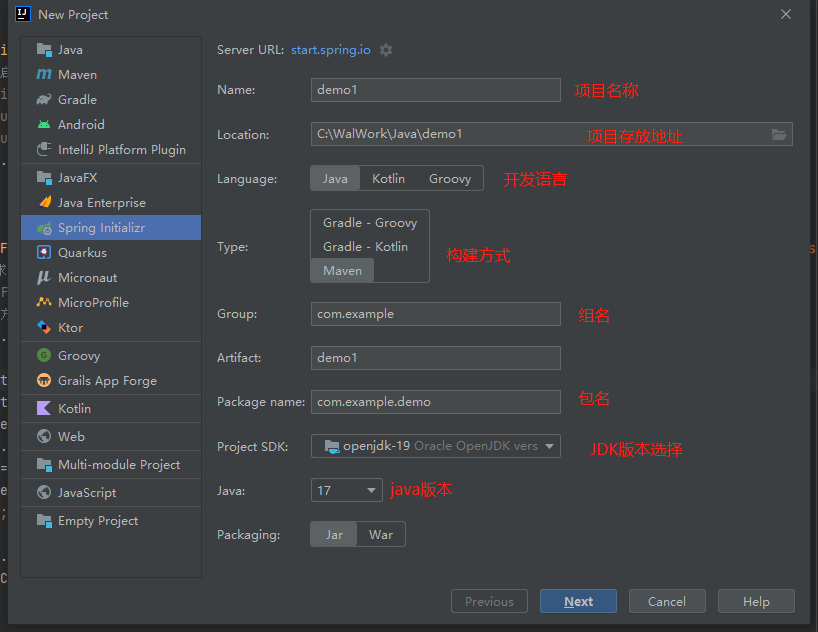Click the Gradle elephant icon
This screenshot has width=818, height=632.
(44, 100)
